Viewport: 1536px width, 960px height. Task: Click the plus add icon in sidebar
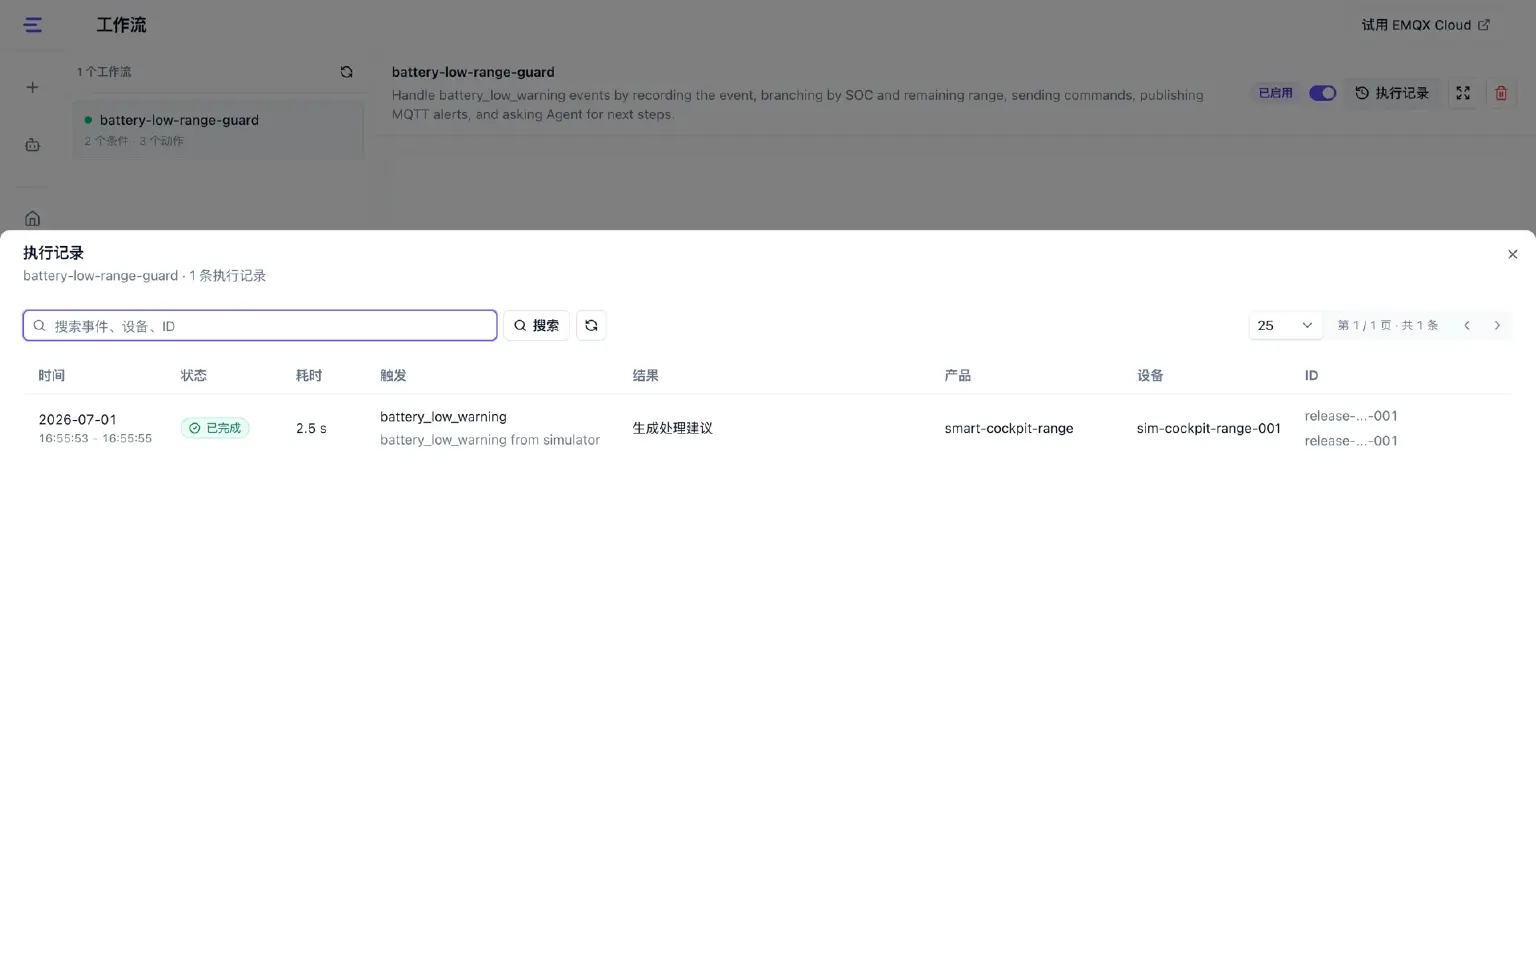pos(32,87)
